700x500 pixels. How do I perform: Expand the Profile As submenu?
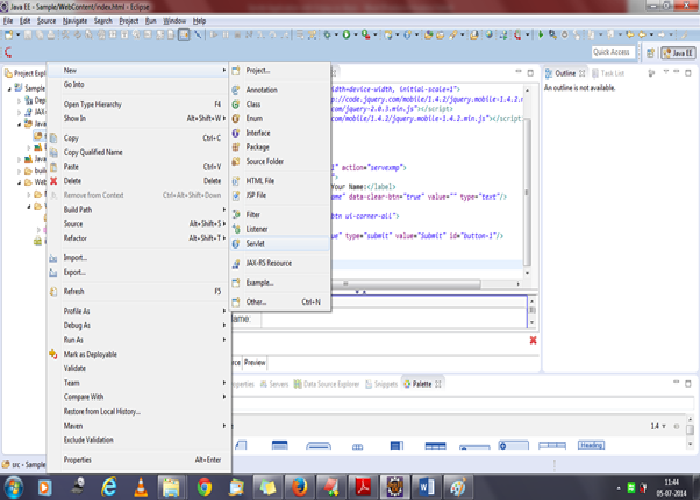tap(139, 311)
